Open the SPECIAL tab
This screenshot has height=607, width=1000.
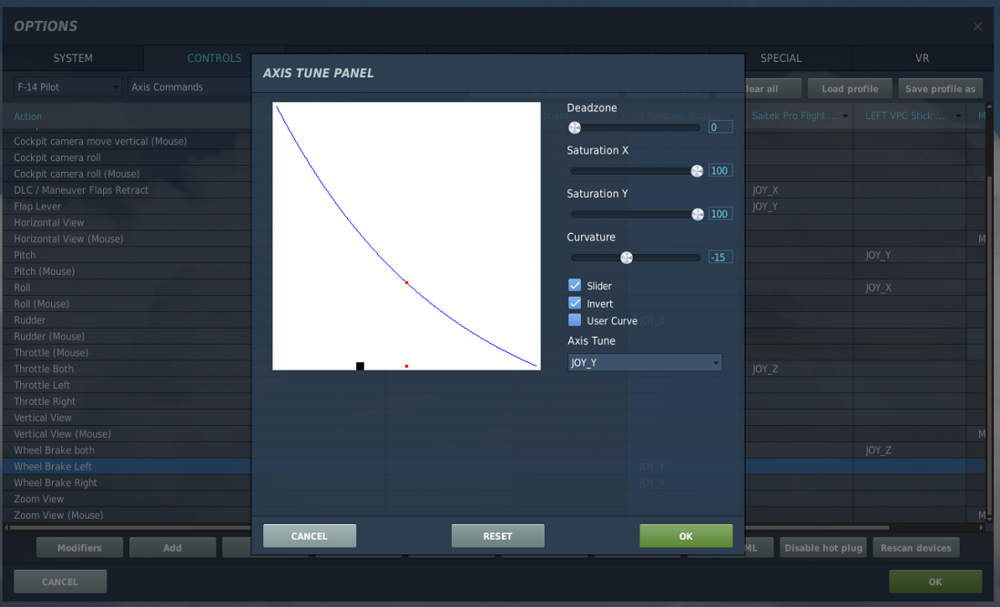click(x=780, y=58)
